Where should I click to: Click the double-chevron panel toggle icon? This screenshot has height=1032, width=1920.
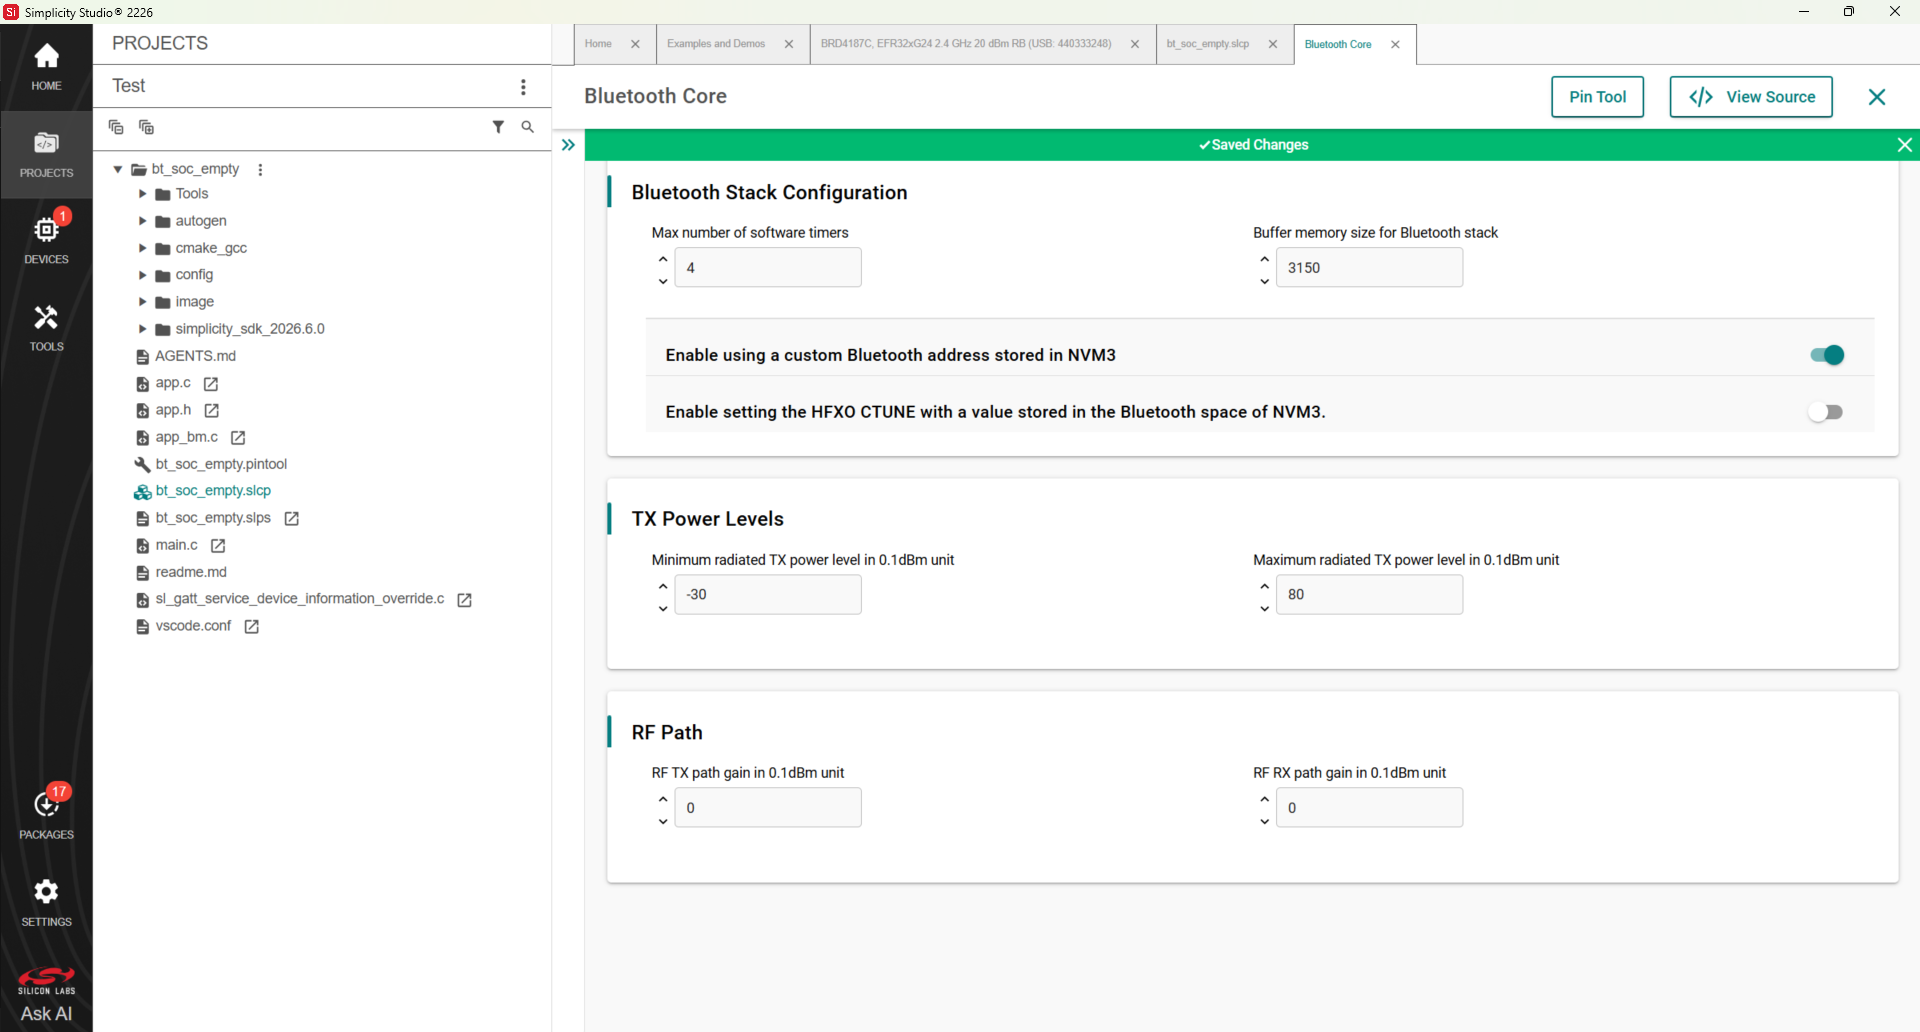click(x=568, y=145)
